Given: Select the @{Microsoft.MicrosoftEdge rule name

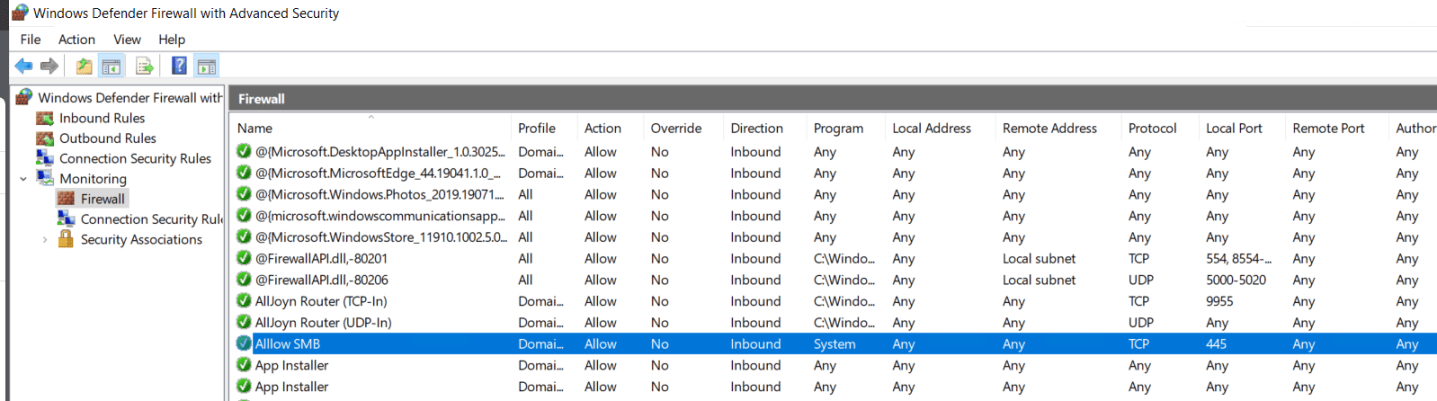Looking at the screenshot, I should click(x=381, y=173).
